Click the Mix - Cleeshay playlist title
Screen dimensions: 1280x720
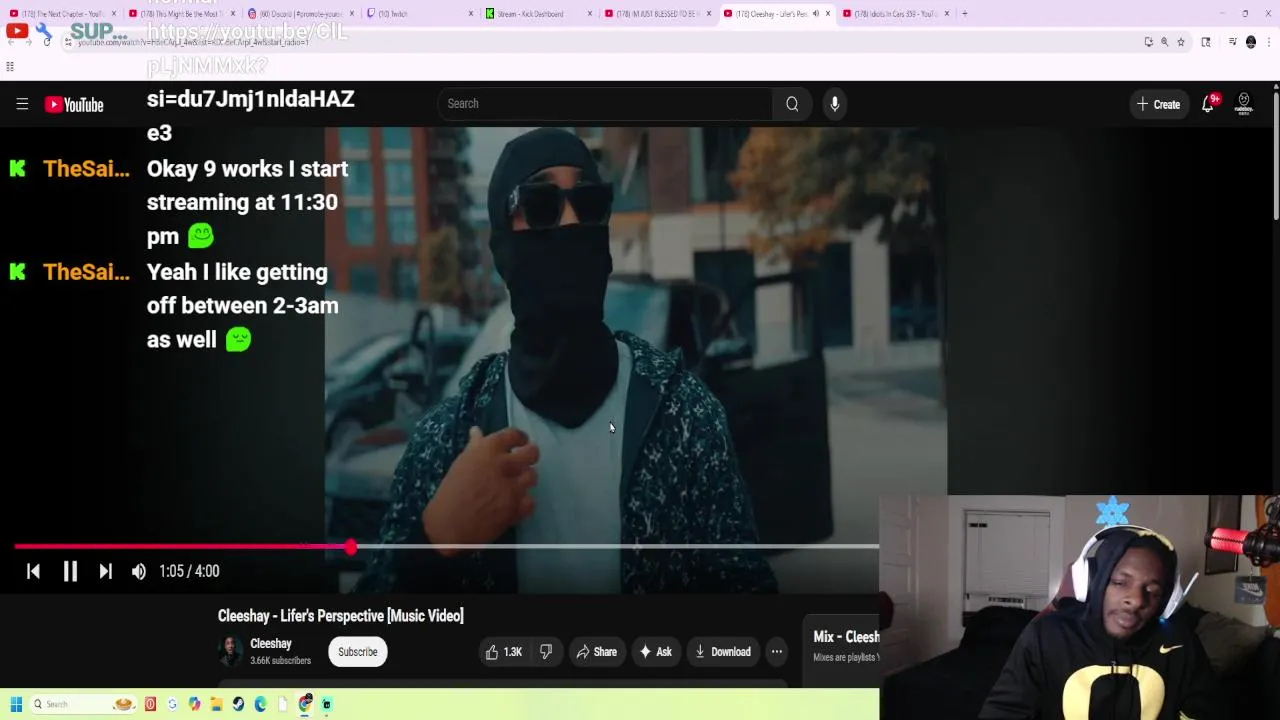coord(846,637)
